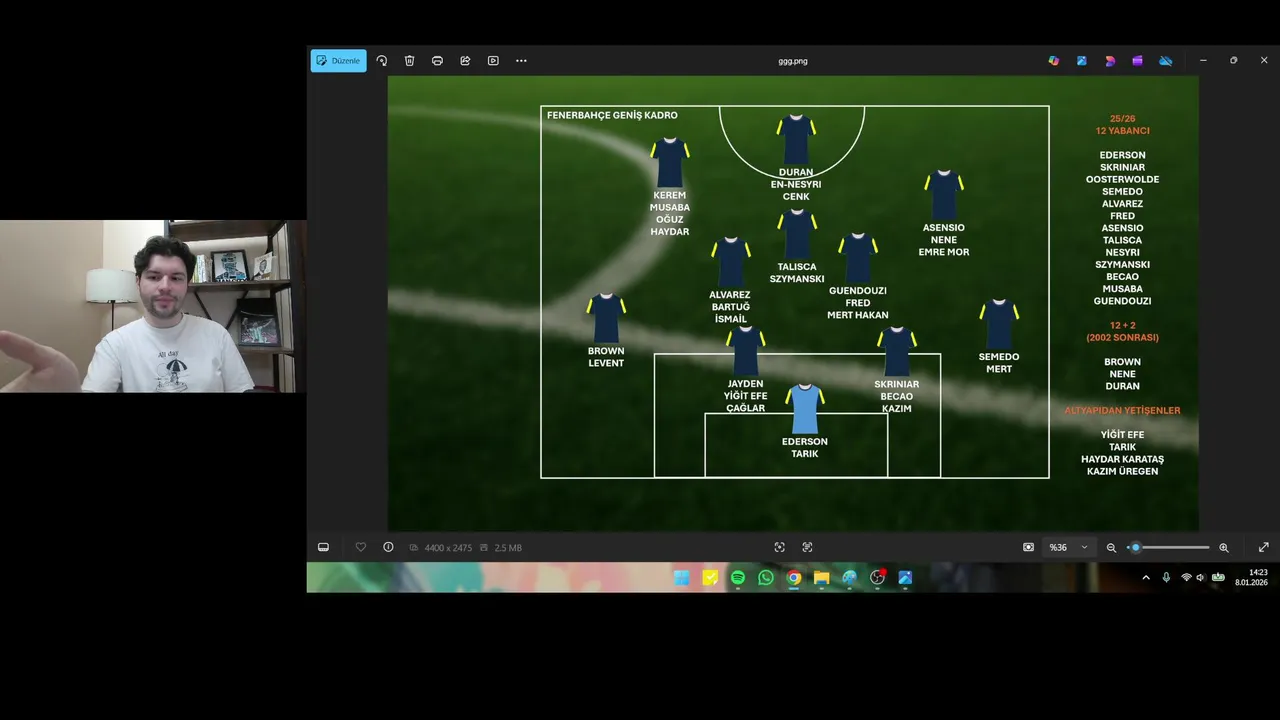
Task: Delete the image with the trash icon
Action: tap(409, 61)
